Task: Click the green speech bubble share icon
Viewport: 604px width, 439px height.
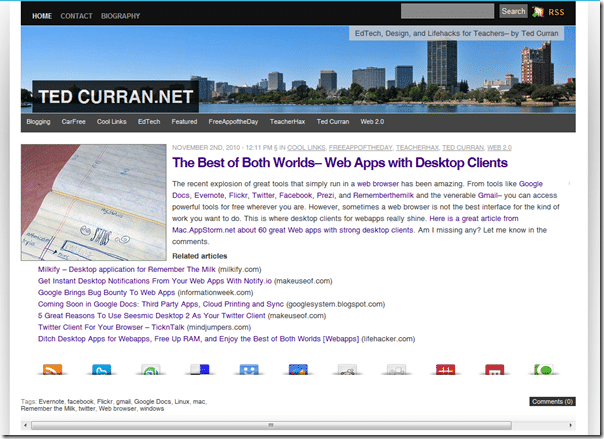Action: pyautogui.click(x=544, y=370)
